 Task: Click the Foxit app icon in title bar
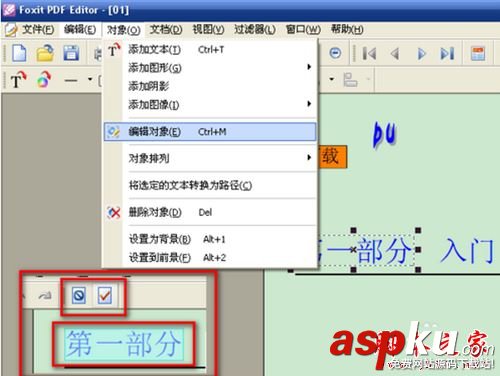pyautogui.click(x=9, y=9)
